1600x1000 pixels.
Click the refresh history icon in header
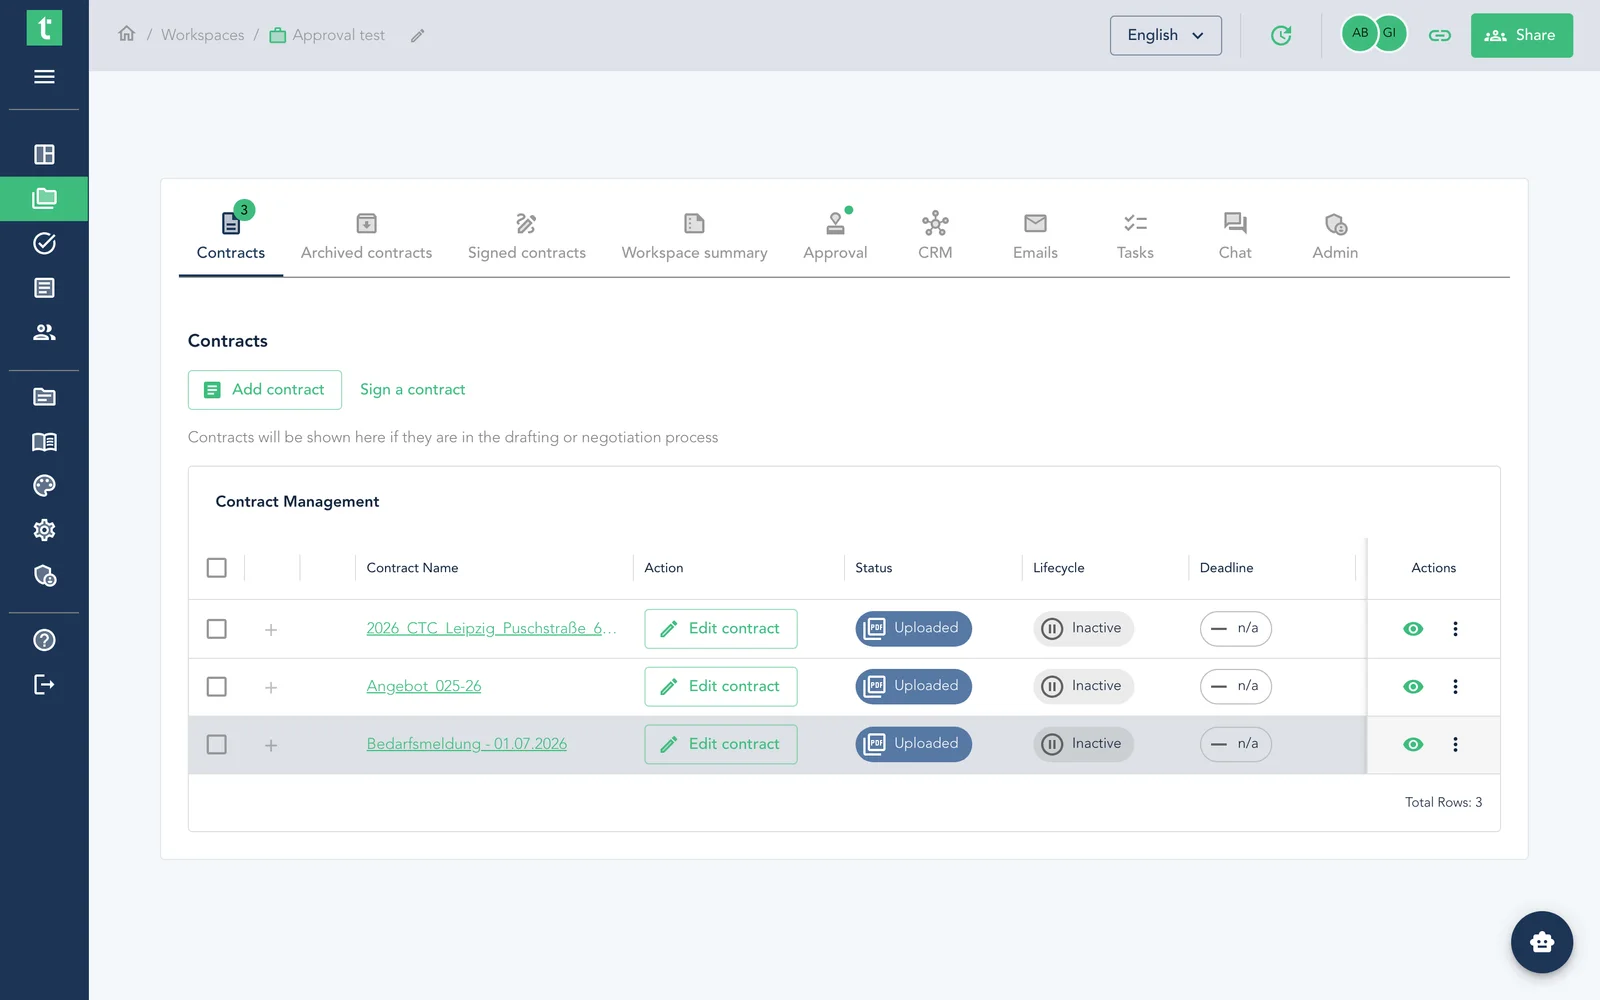(x=1281, y=35)
